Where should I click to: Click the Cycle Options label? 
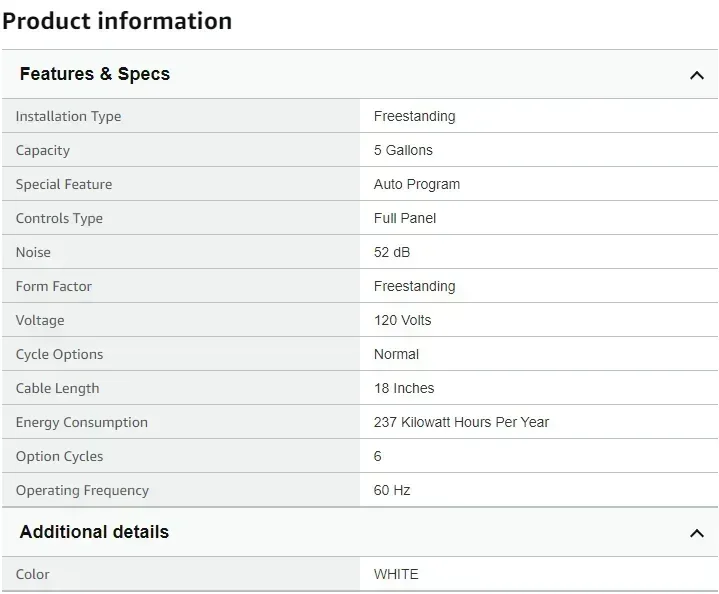coord(59,354)
